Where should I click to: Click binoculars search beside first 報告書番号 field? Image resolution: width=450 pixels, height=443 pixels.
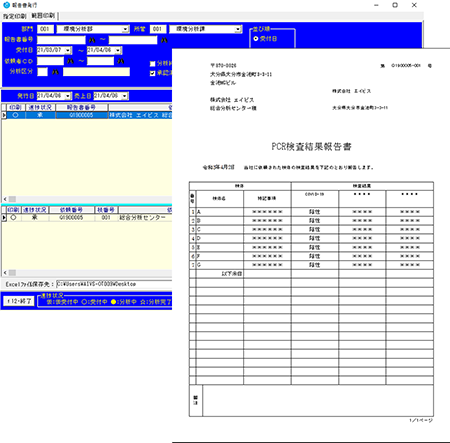(92, 40)
